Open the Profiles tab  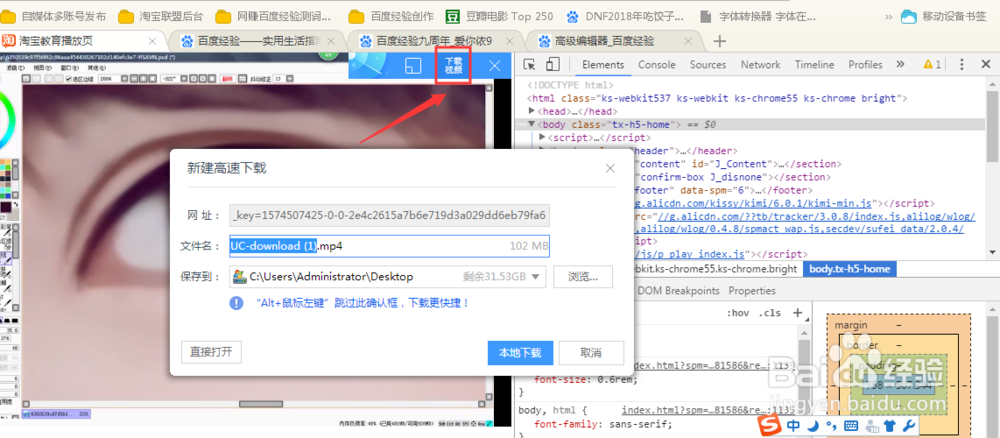(865, 64)
